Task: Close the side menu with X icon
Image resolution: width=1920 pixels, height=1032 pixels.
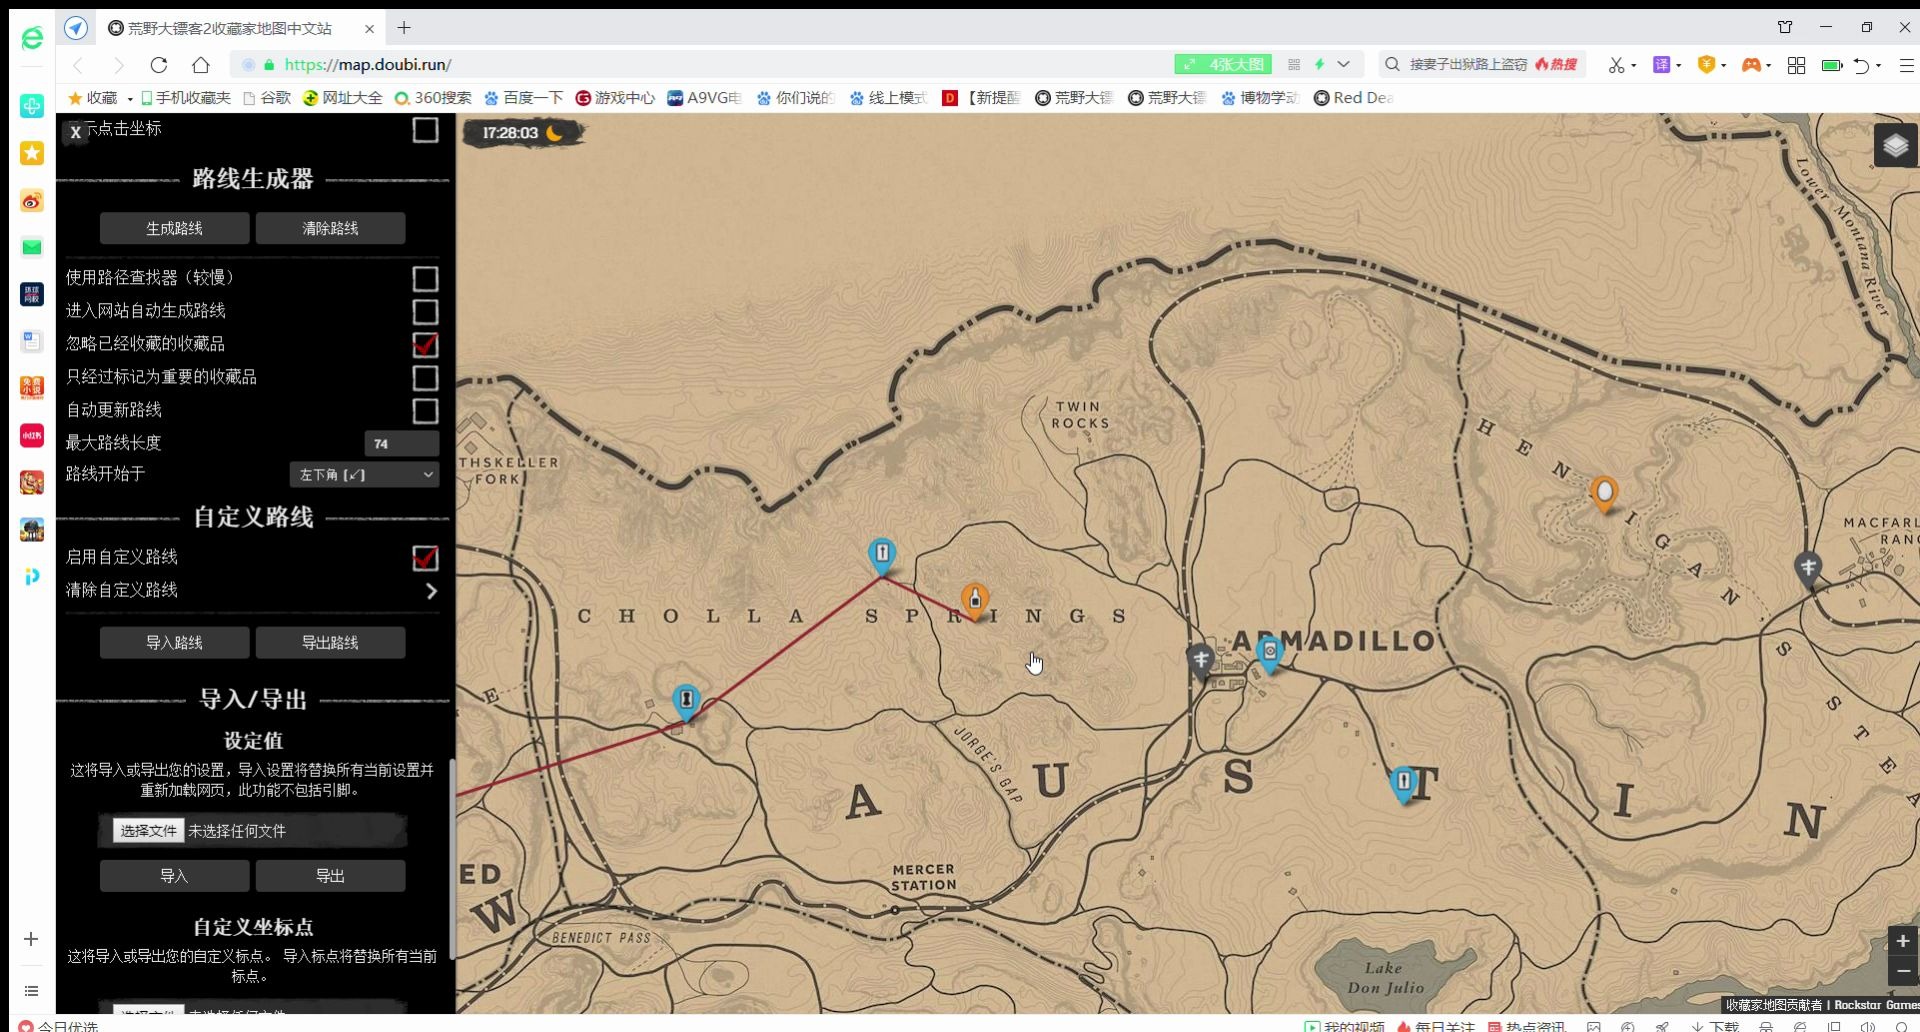Action: [x=75, y=132]
